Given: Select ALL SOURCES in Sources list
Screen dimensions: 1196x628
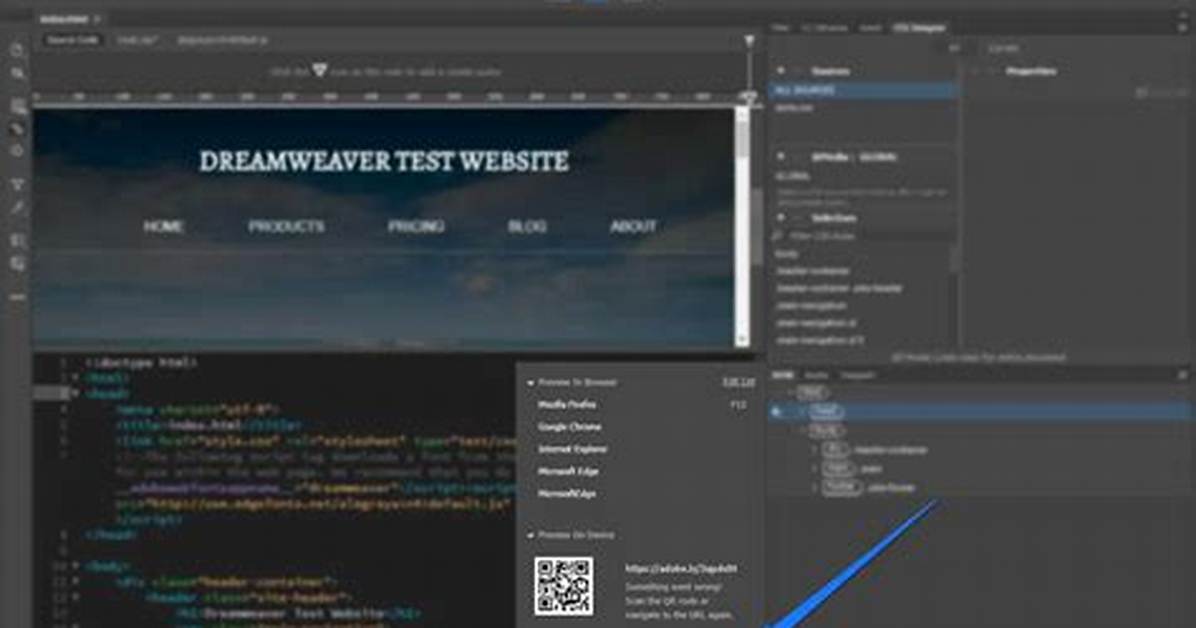Looking at the screenshot, I should [863, 90].
